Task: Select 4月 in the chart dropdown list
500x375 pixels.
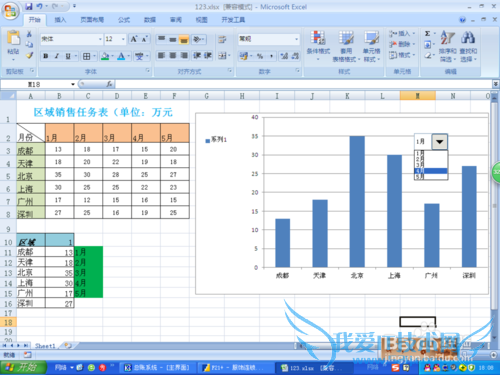Action: click(431, 171)
